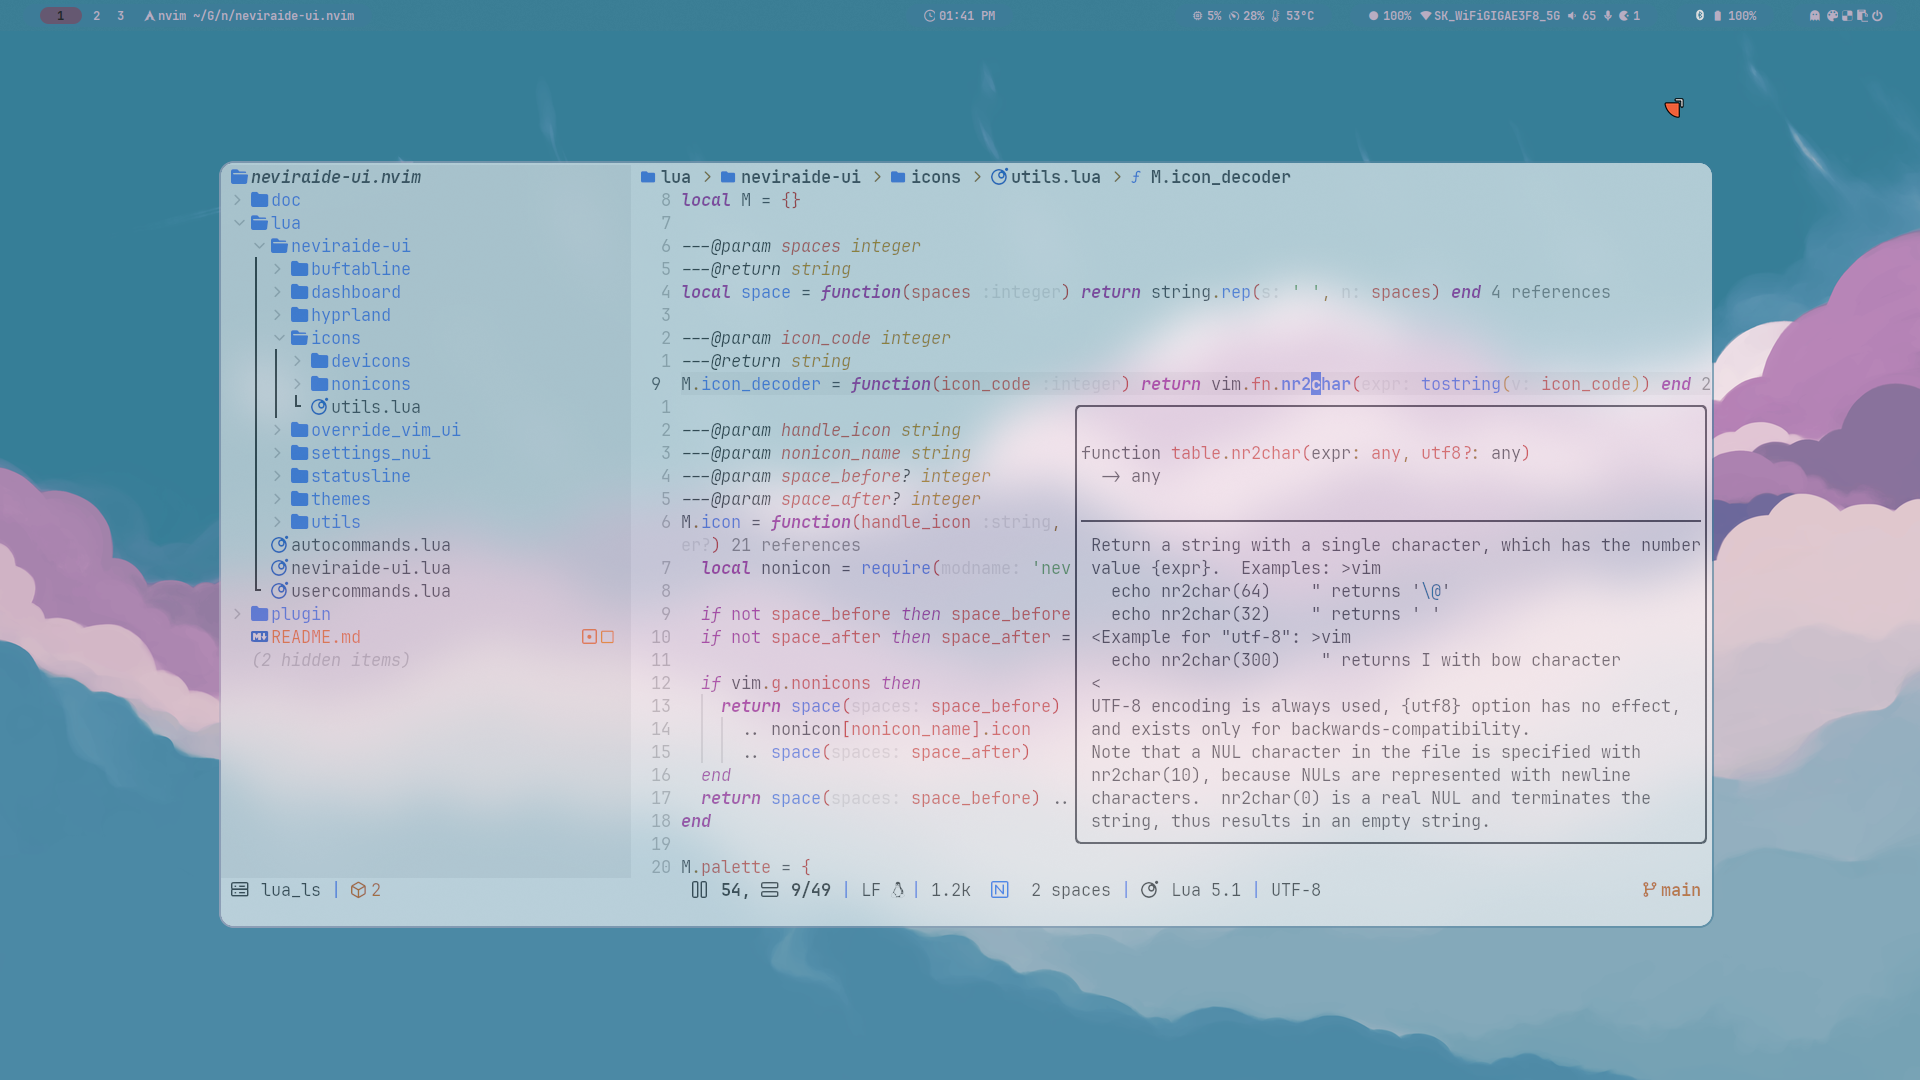The height and width of the screenshot is (1080, 1920).
Task: Click the filled git status marker beside README.md
Action: pyautogui.click(x=589, y=637)
